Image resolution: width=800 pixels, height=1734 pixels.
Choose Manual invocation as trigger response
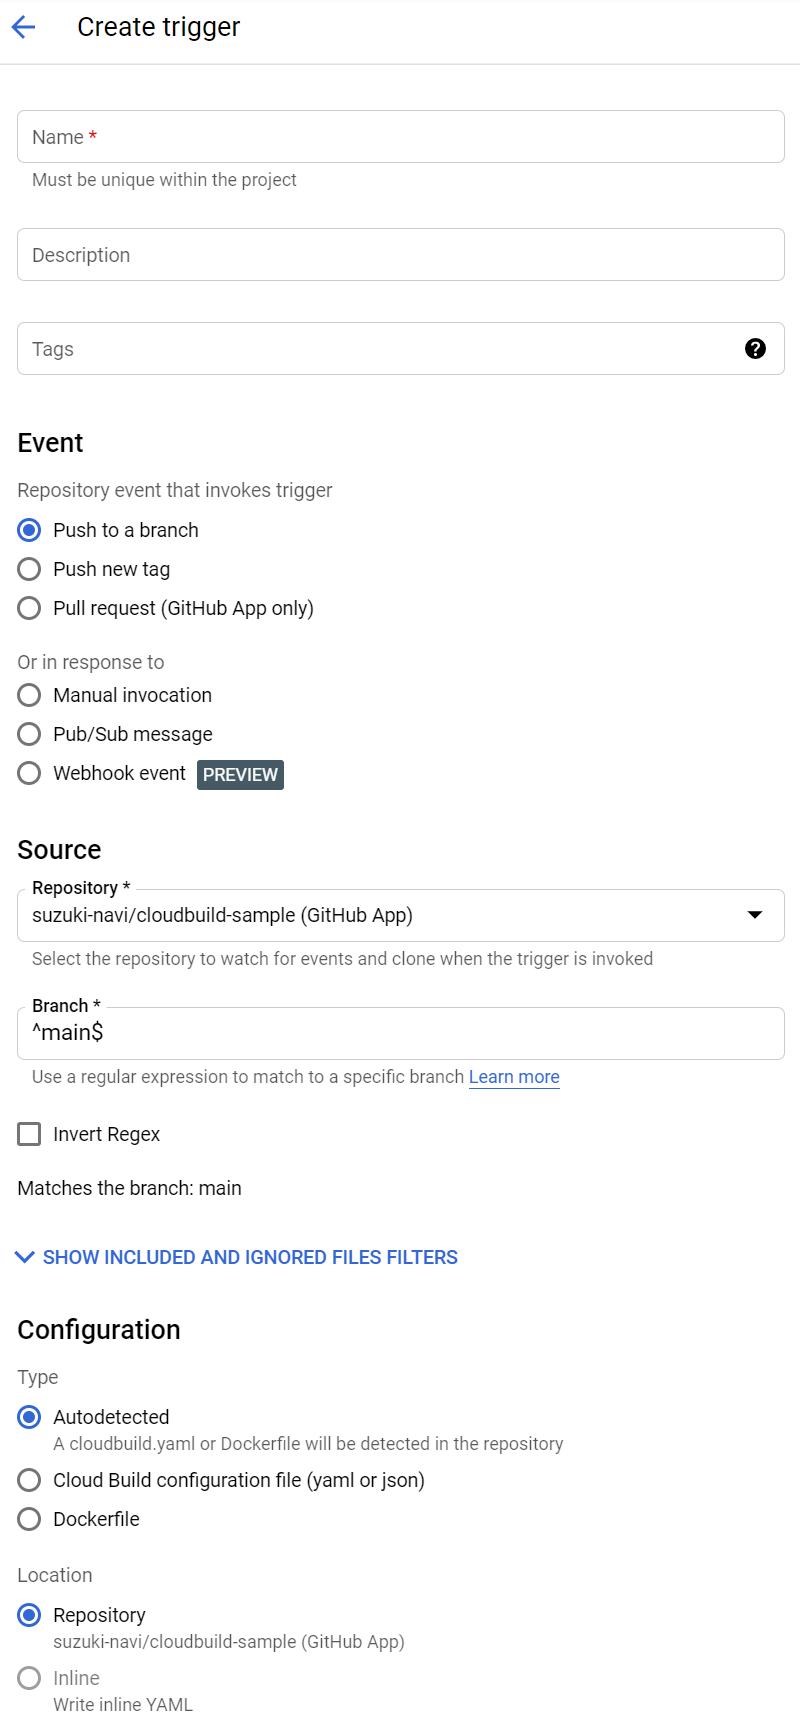(29, 694)
